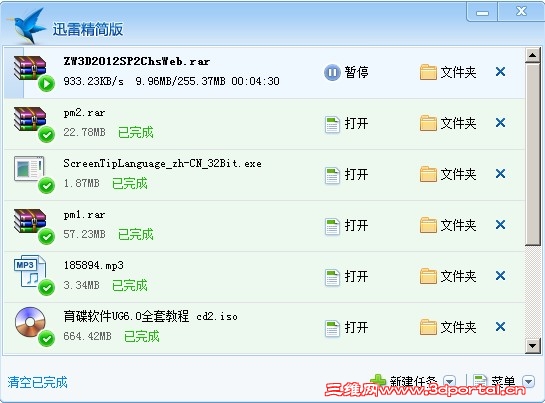Remove the 185894.mp3 task
The width and height of the screenshot is (545, 403).
(500, 276)
